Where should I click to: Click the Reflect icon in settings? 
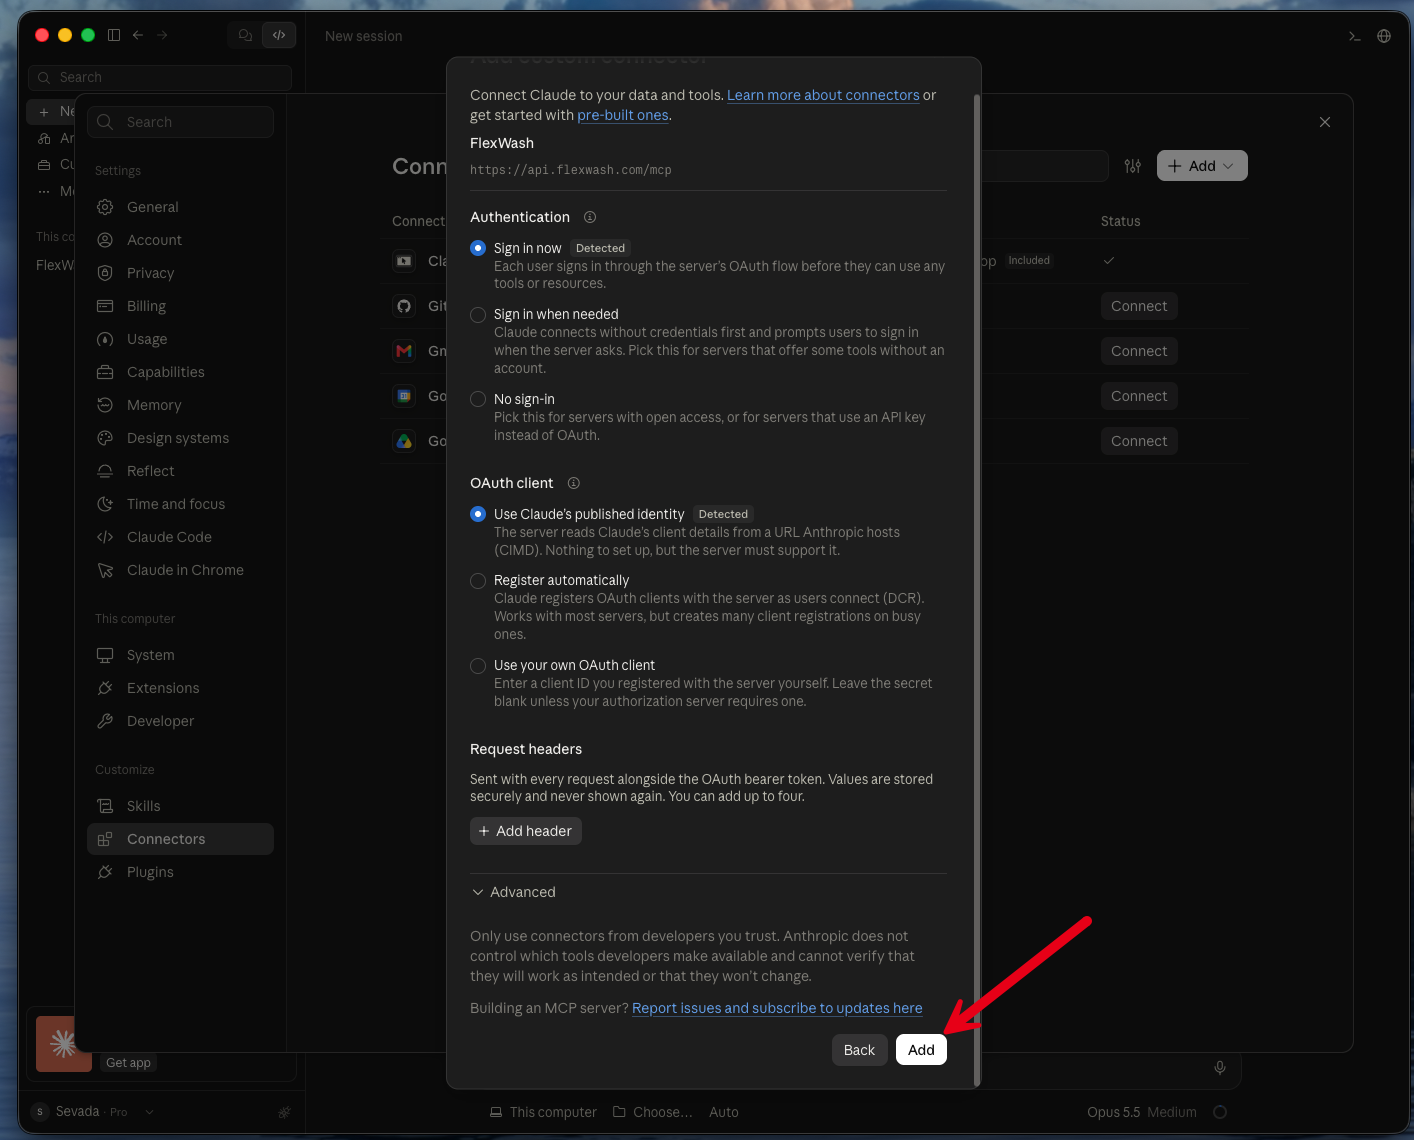coord(105,471)
